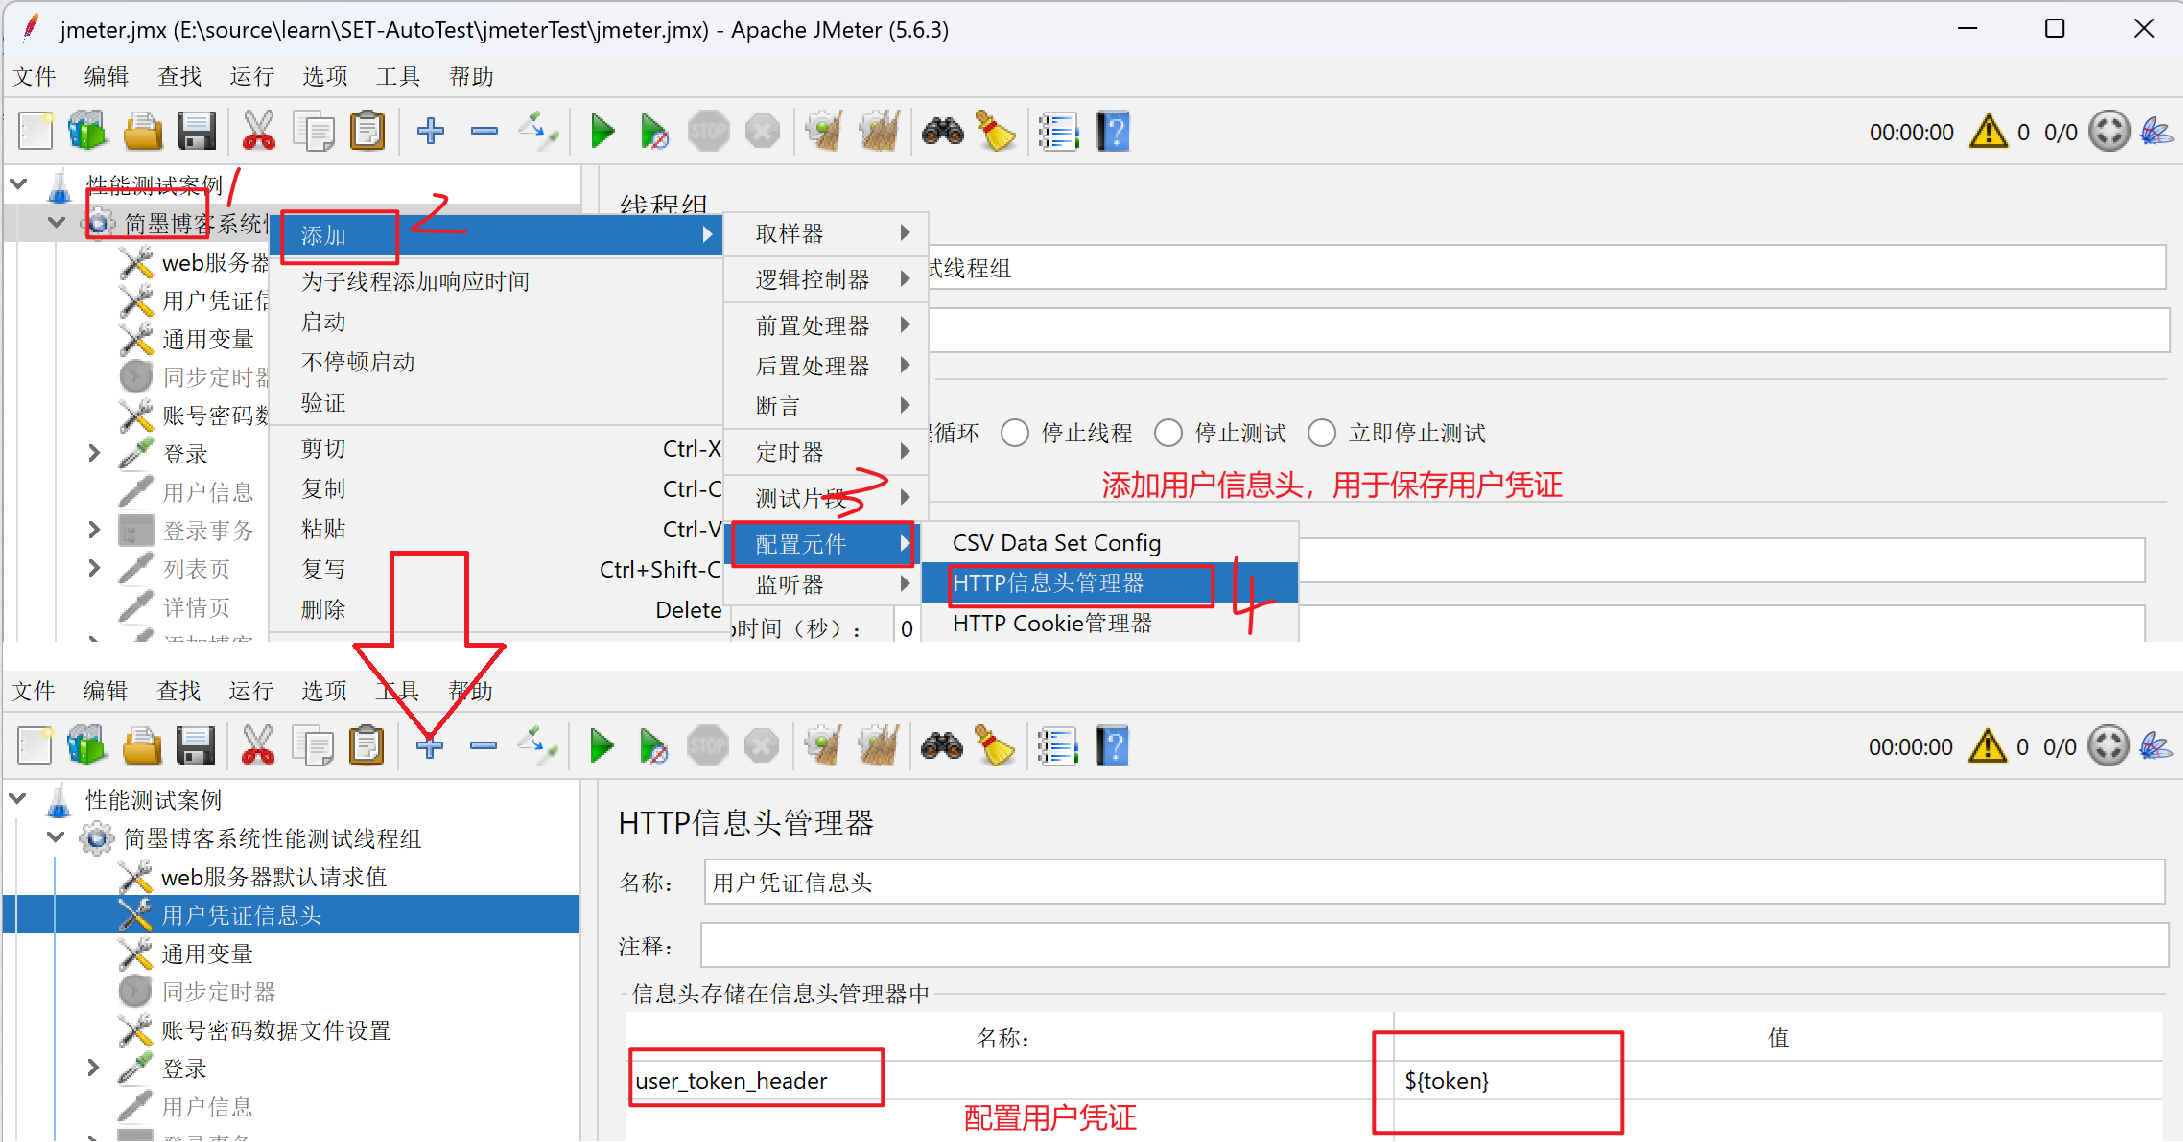Open the 编辑 menu in top menu bar

[106, 77]
